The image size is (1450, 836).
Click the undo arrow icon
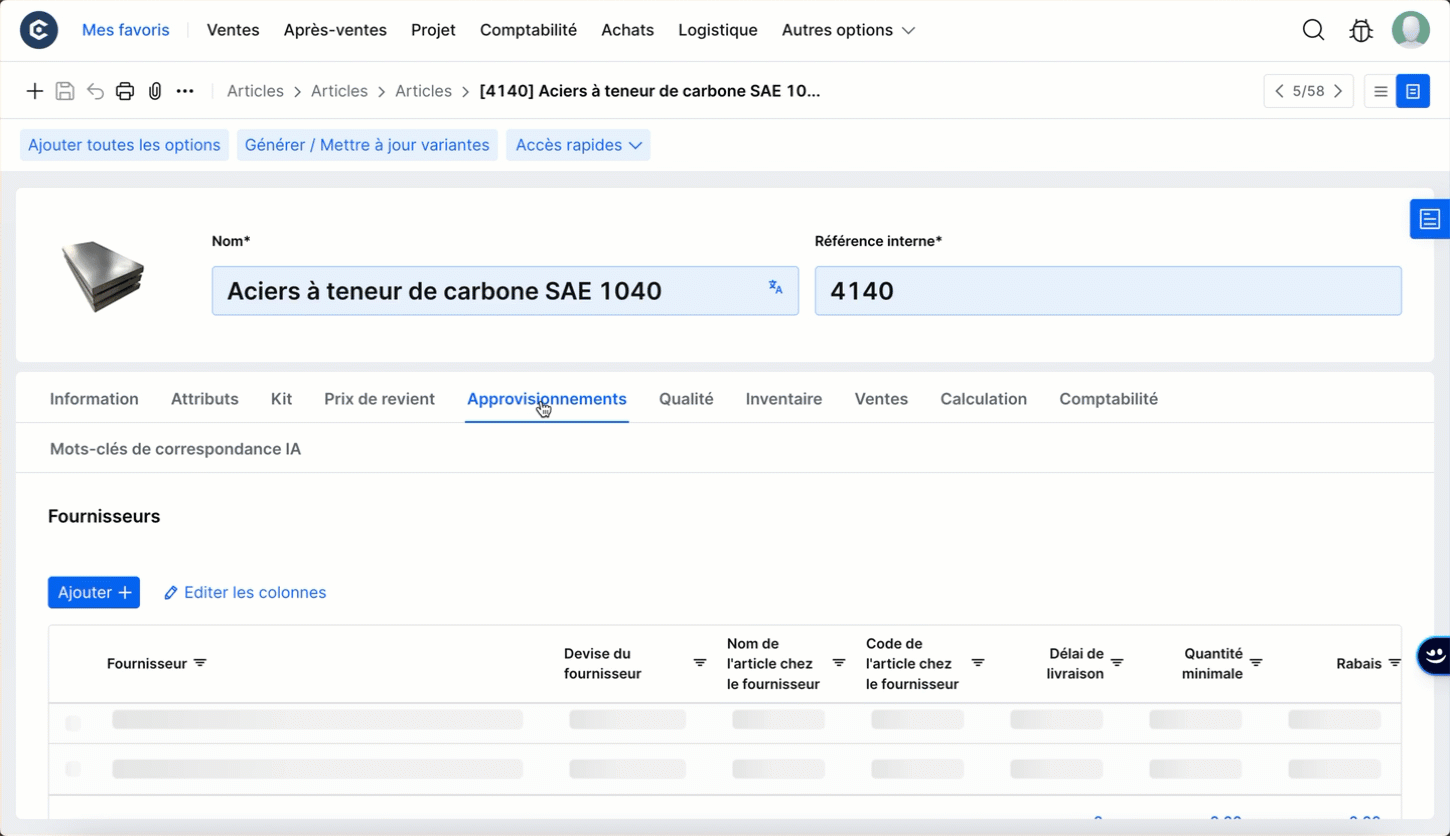coord(95,91)
